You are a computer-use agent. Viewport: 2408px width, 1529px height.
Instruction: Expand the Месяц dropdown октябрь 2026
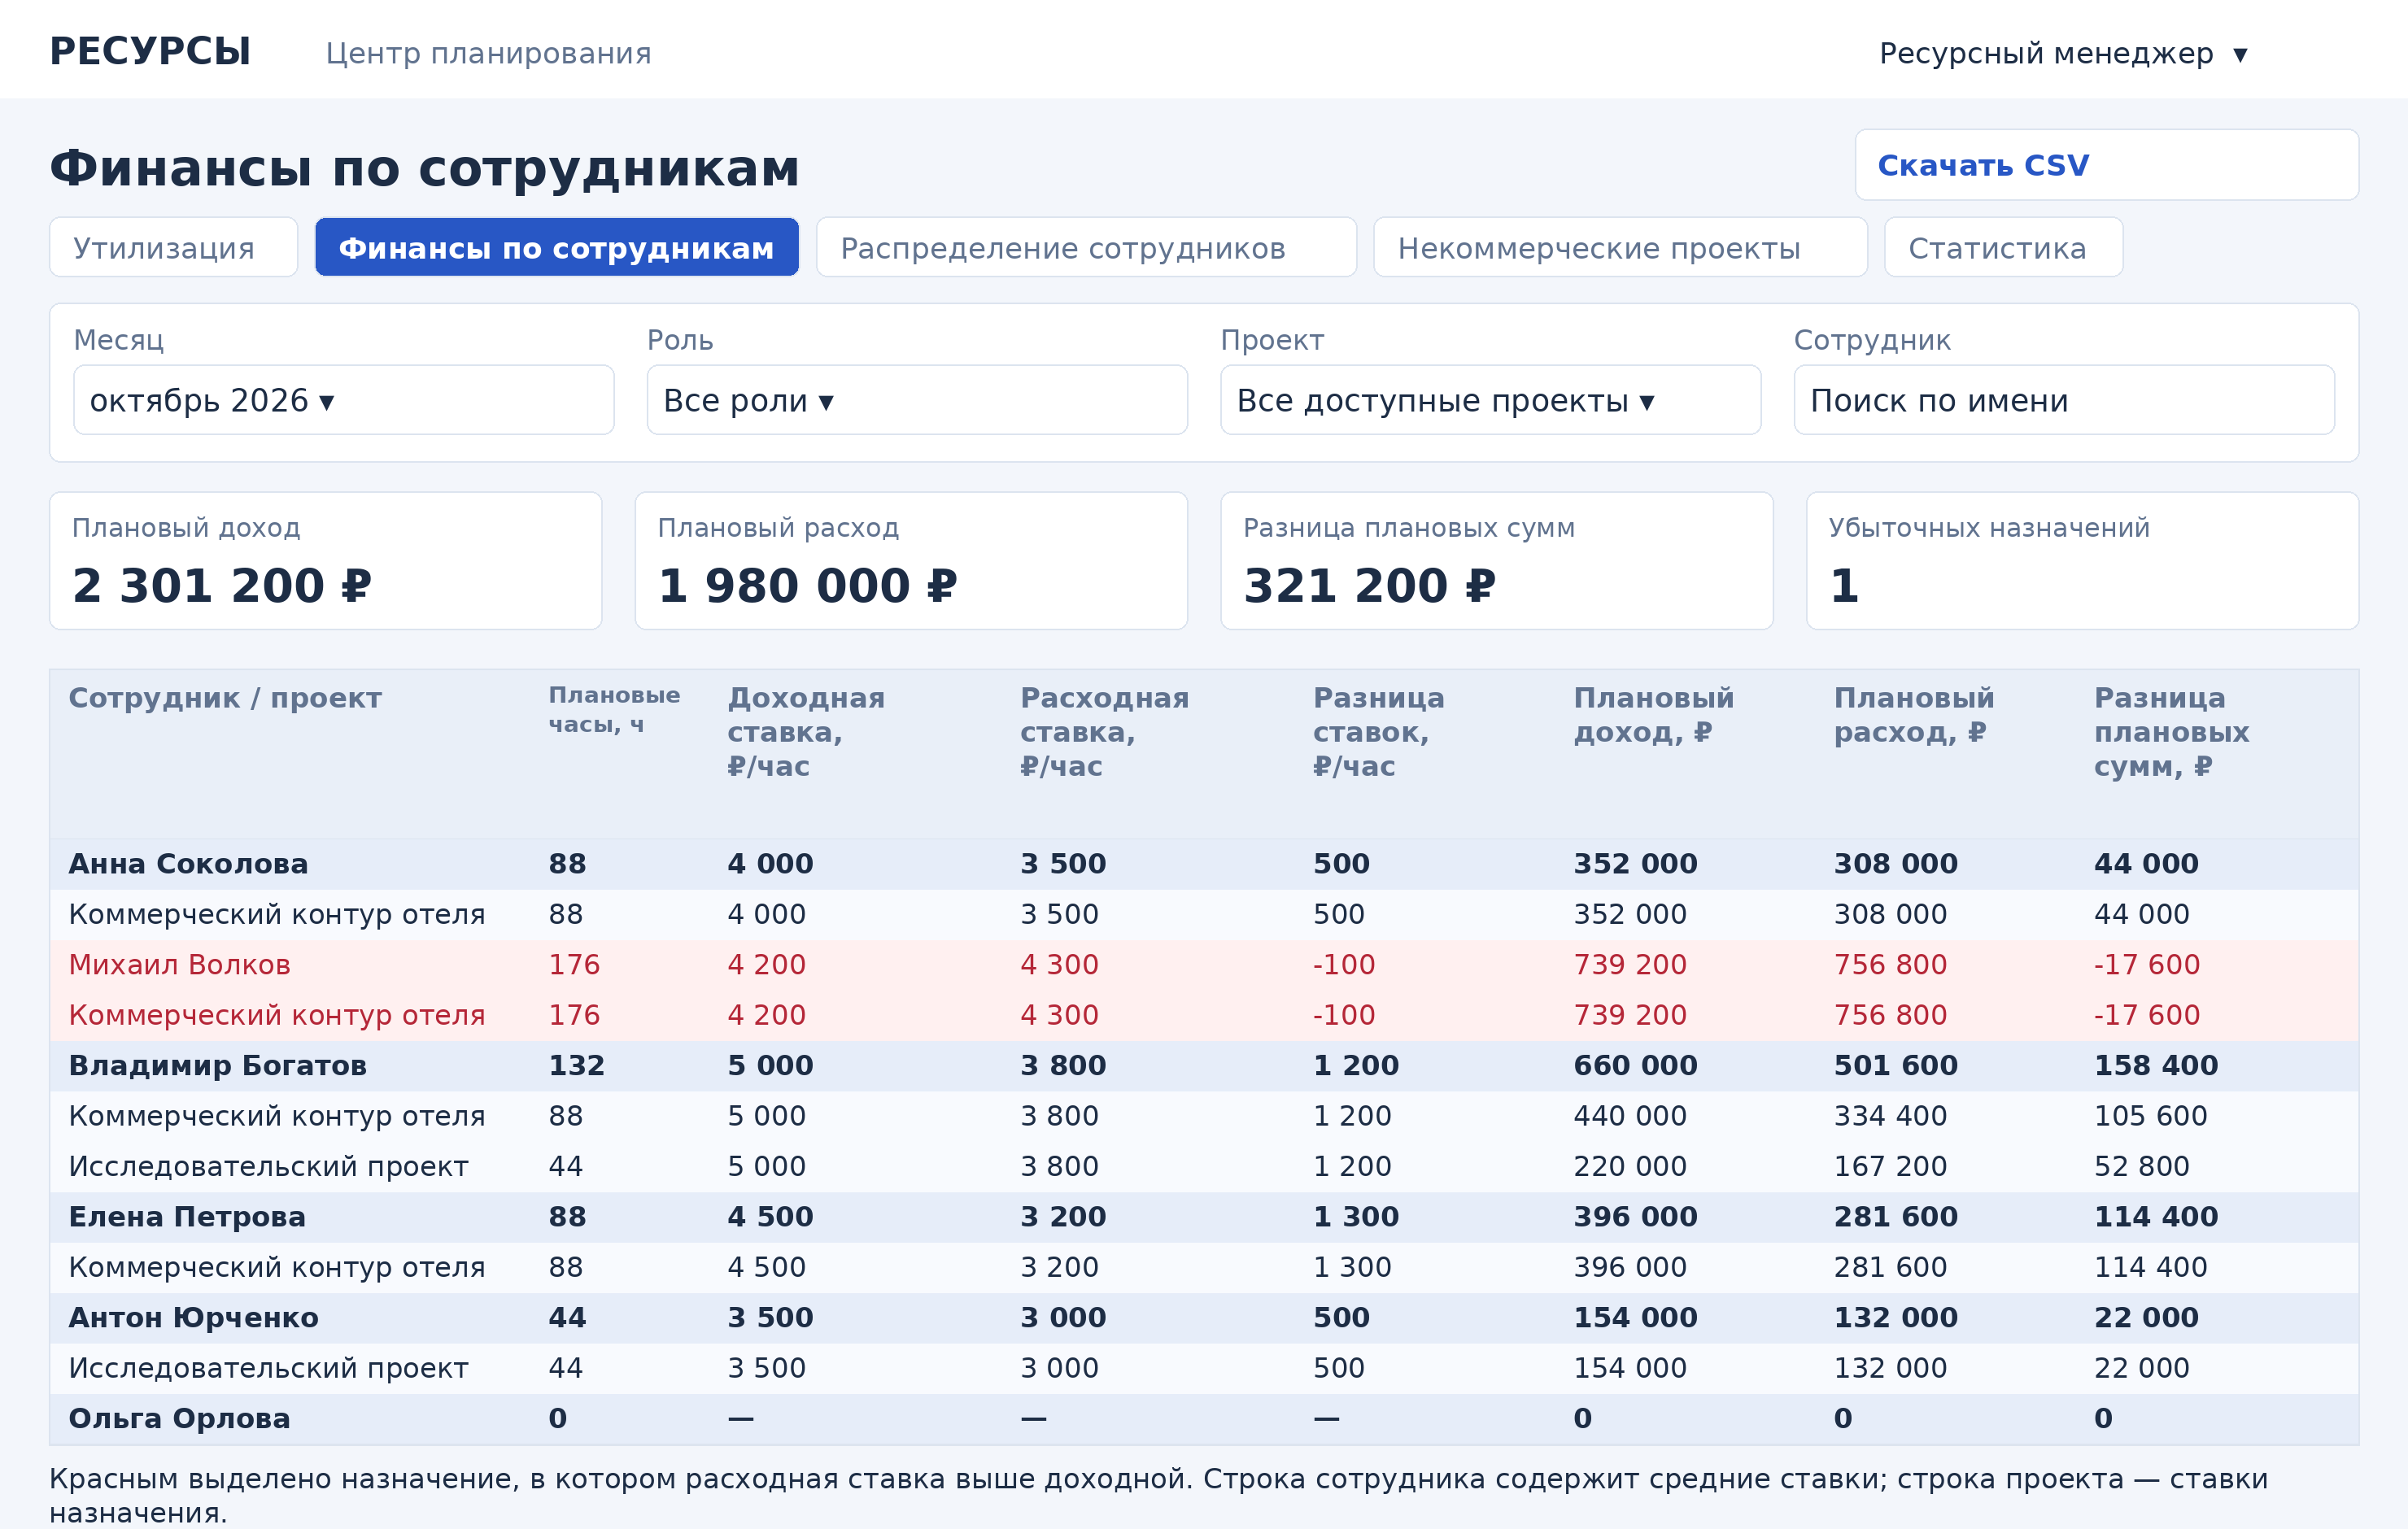click(344, 400)
